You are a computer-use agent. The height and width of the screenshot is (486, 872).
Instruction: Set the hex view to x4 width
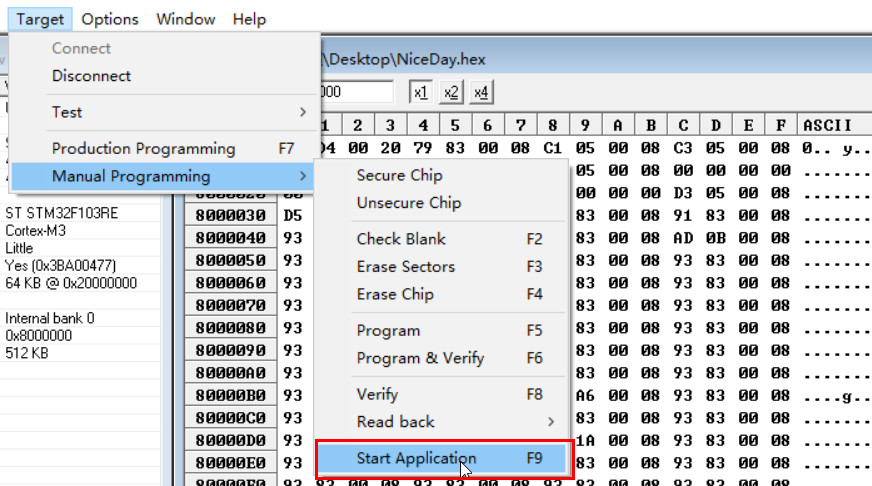481,92
